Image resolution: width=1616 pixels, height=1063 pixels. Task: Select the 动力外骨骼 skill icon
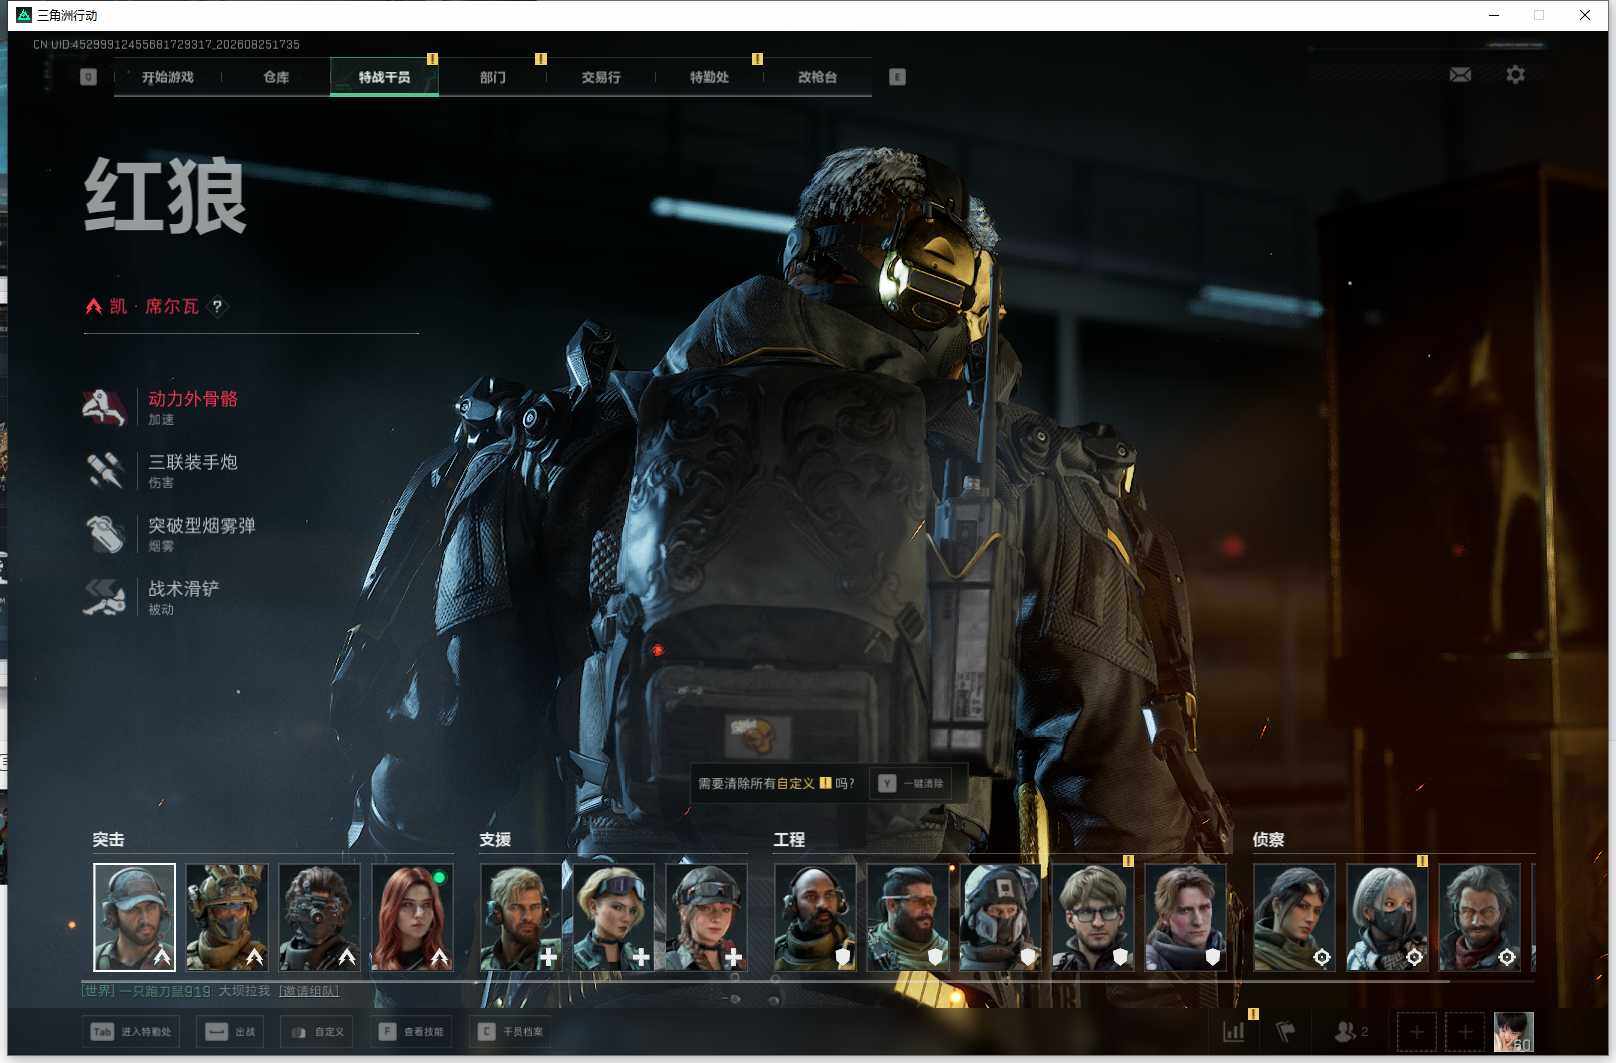104,407
